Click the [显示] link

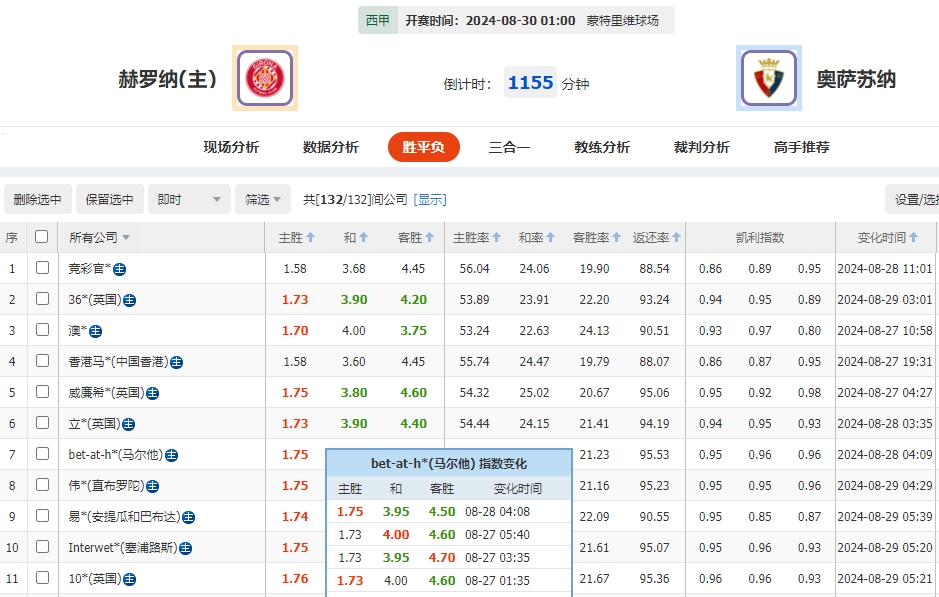(x=428, y=199)
